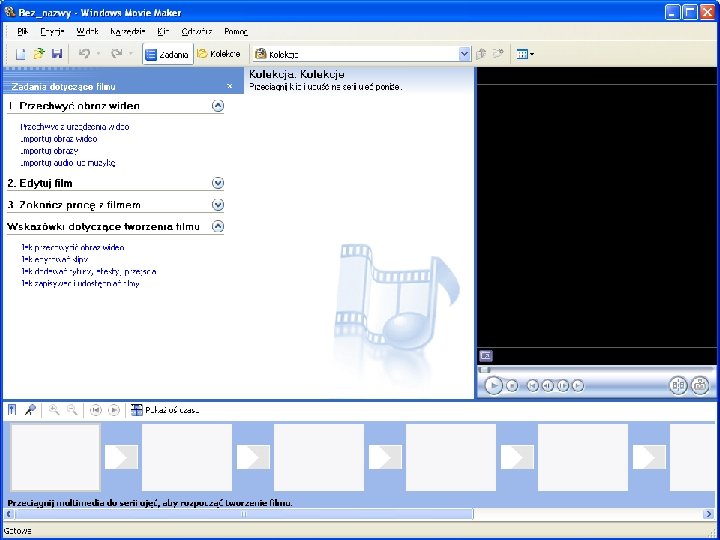Open Jak przechwycić obraz wideo tip
The height and width of the screenshot is (540, 720).
73,248
